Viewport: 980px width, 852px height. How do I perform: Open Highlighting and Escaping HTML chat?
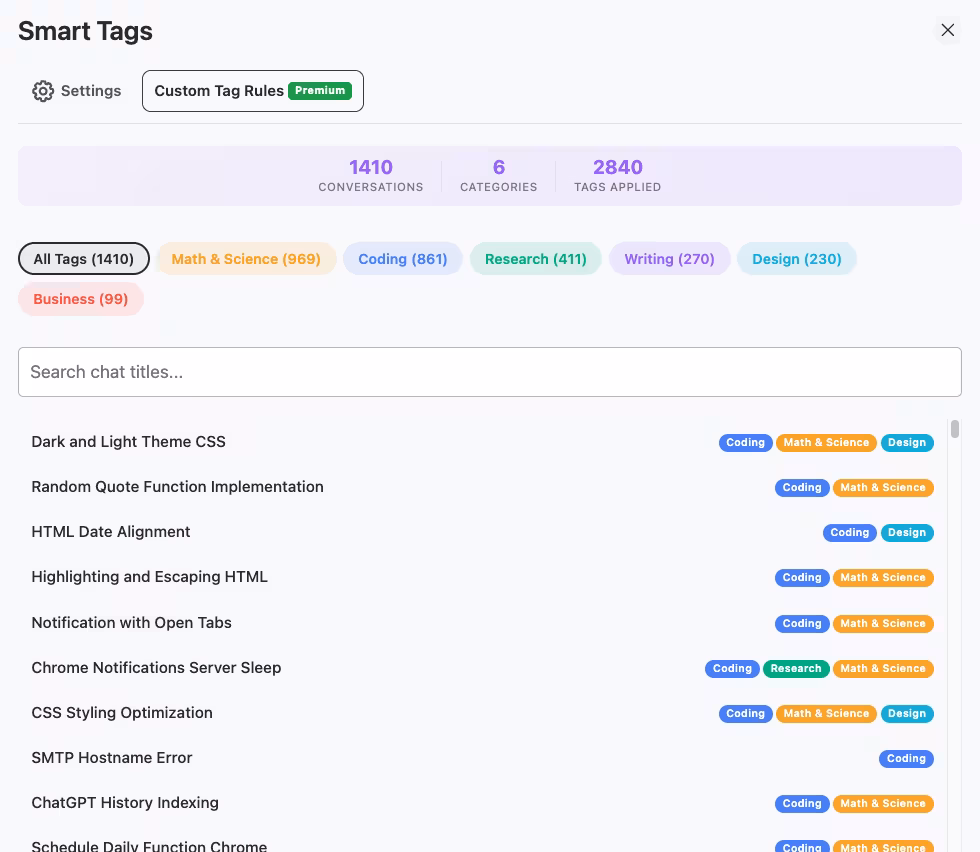[149, 577]
